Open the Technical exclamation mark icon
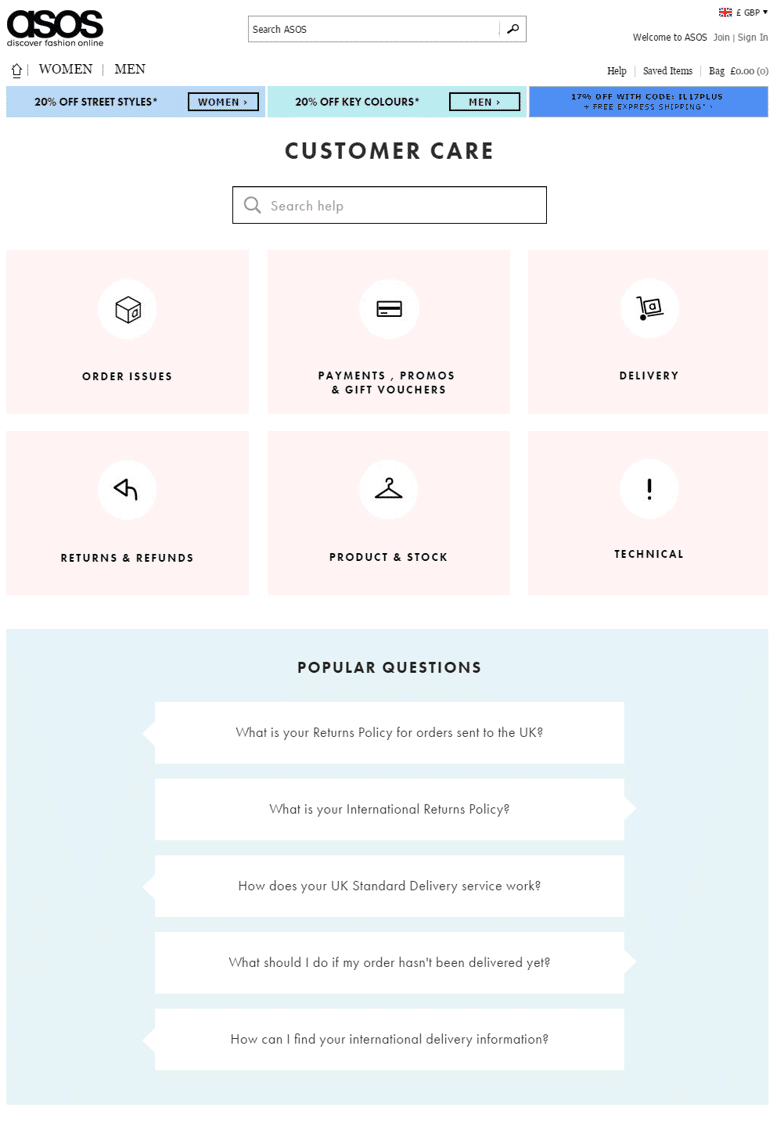The width and height of the screenshot is (777, 1125). [649, 489]
